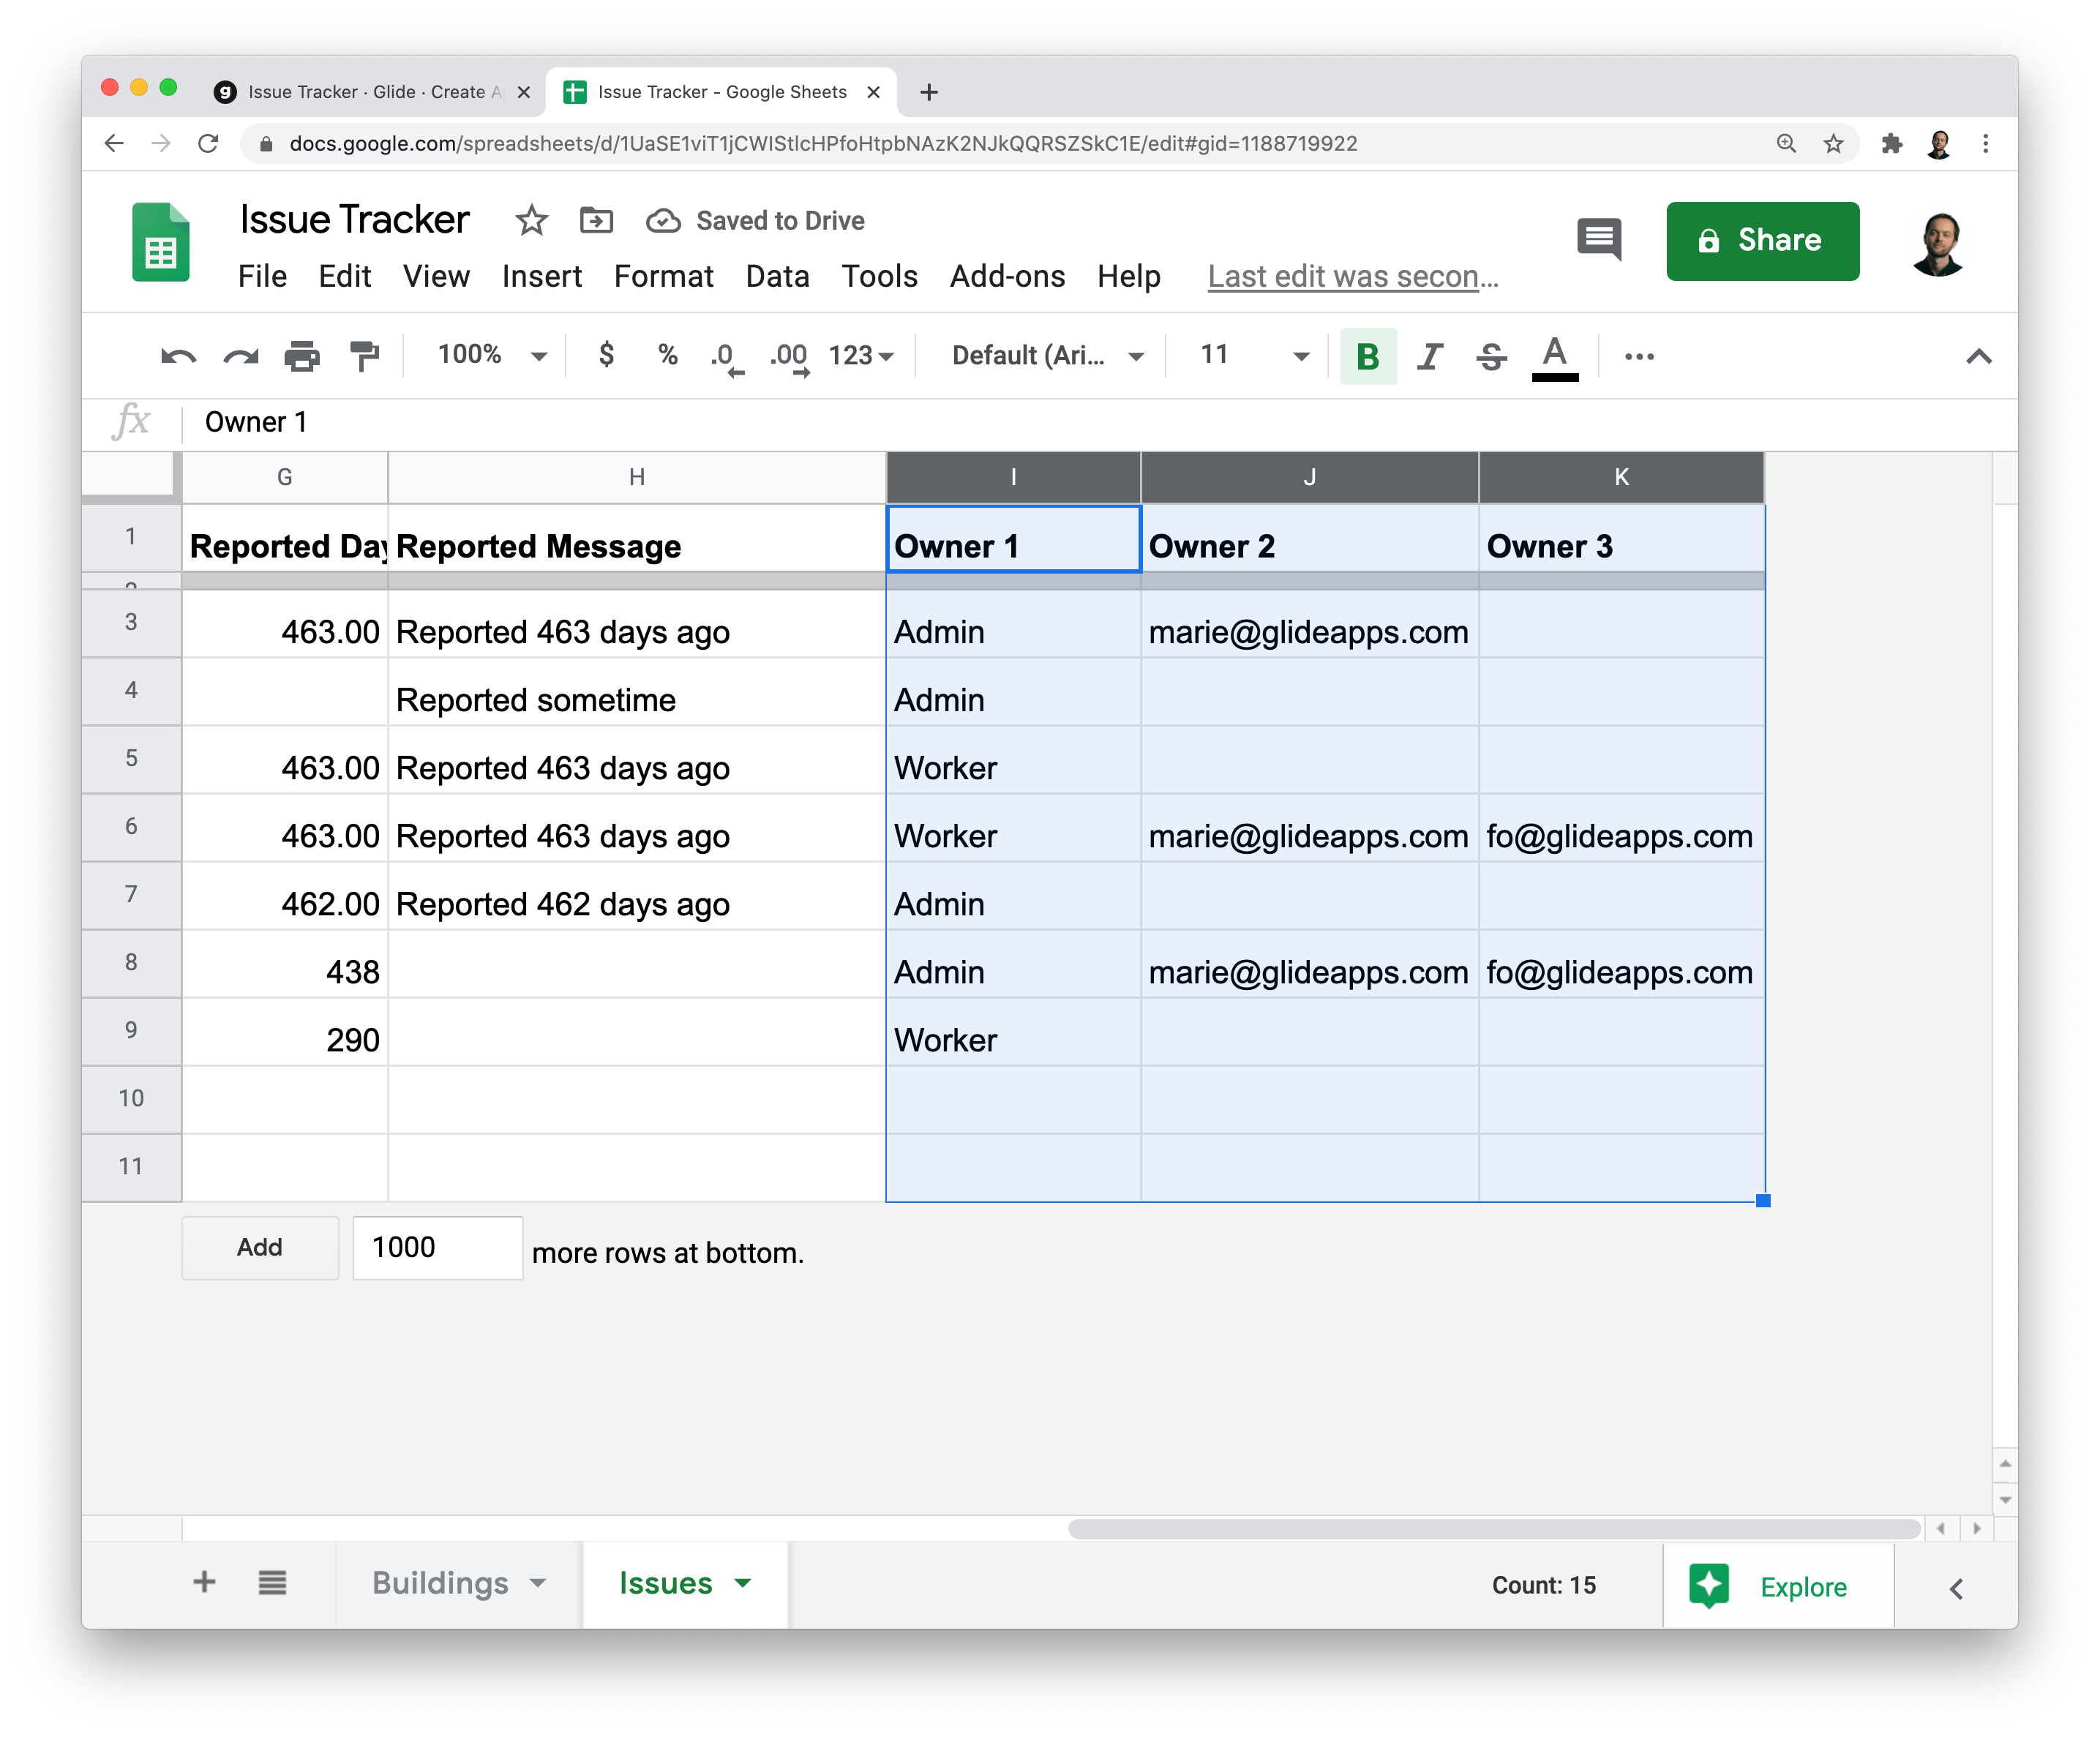Image resolution: width=2100 pixels, height=1737 pixels.
Task: Click the Print icon in the toolbar
Action: 301,356
